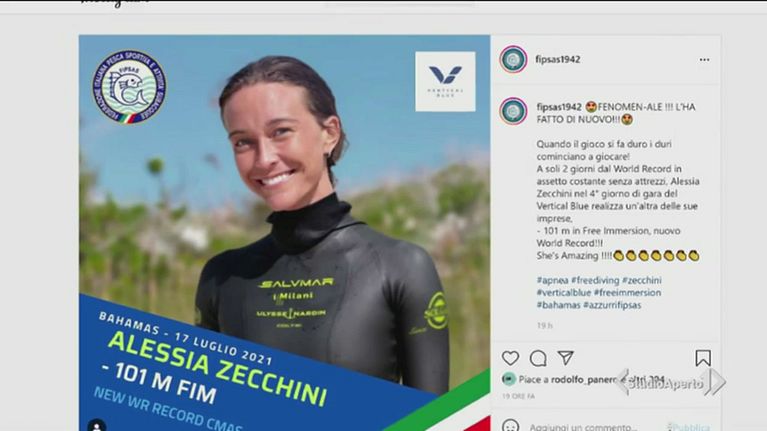This screenshot has width=767, height=431.
Task: Open comments via speech bubble icon
Action: (538, 358)
